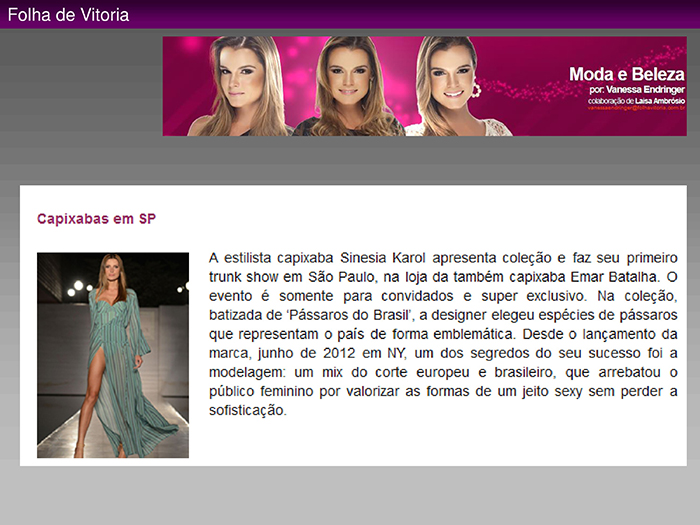Click 'Pássaros do Brasil' collection name
This screenshot has height=525, width=700.
click(350, 315)
